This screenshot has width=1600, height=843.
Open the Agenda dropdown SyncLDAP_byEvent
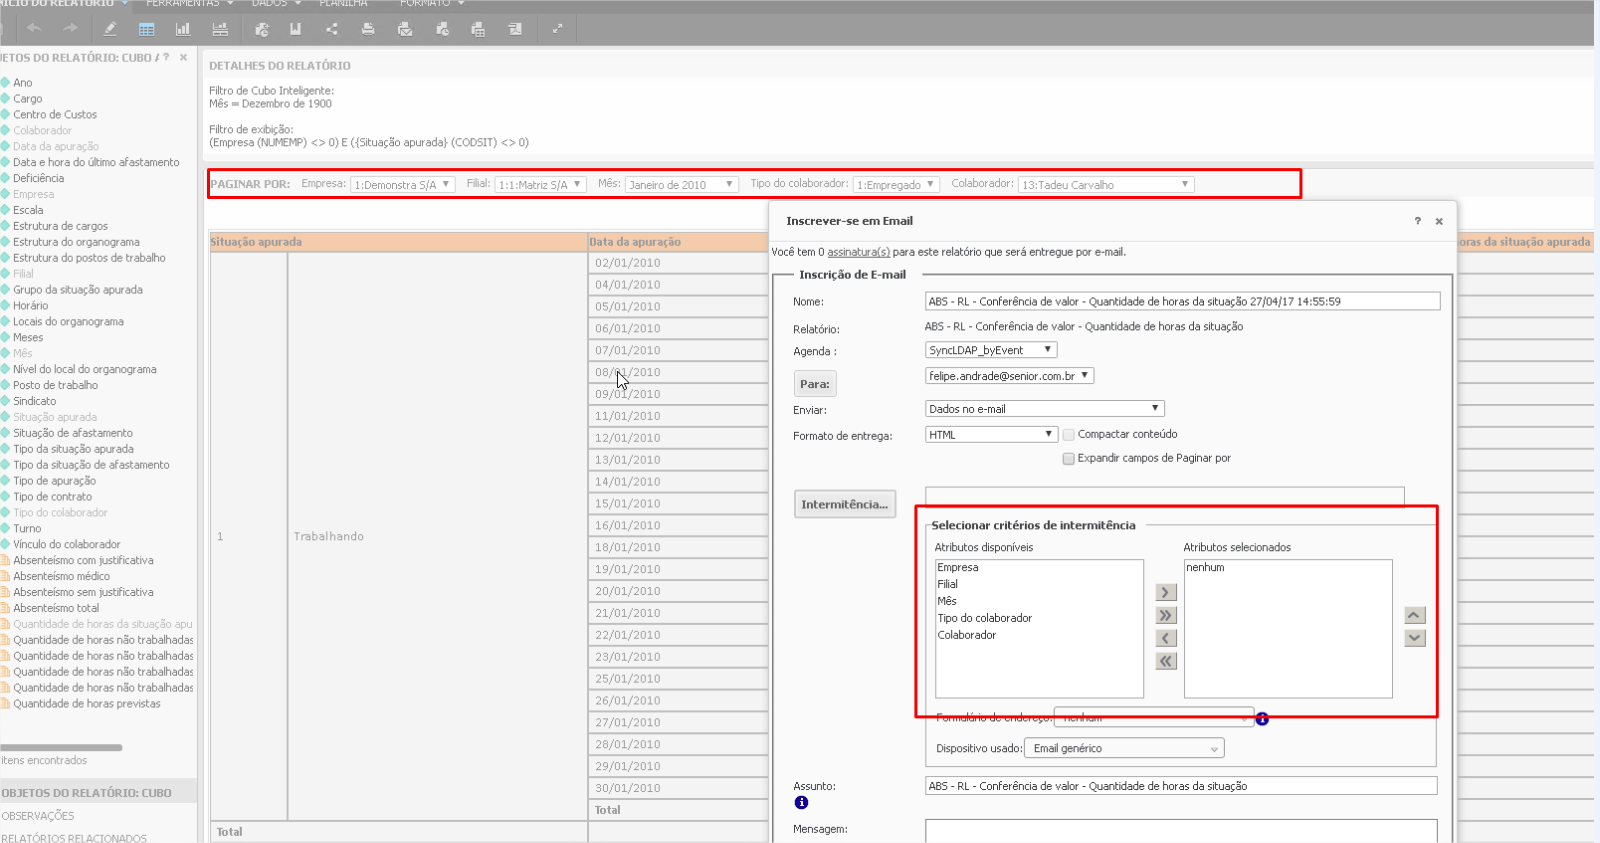pyautogui.click(x=990, y=350)
